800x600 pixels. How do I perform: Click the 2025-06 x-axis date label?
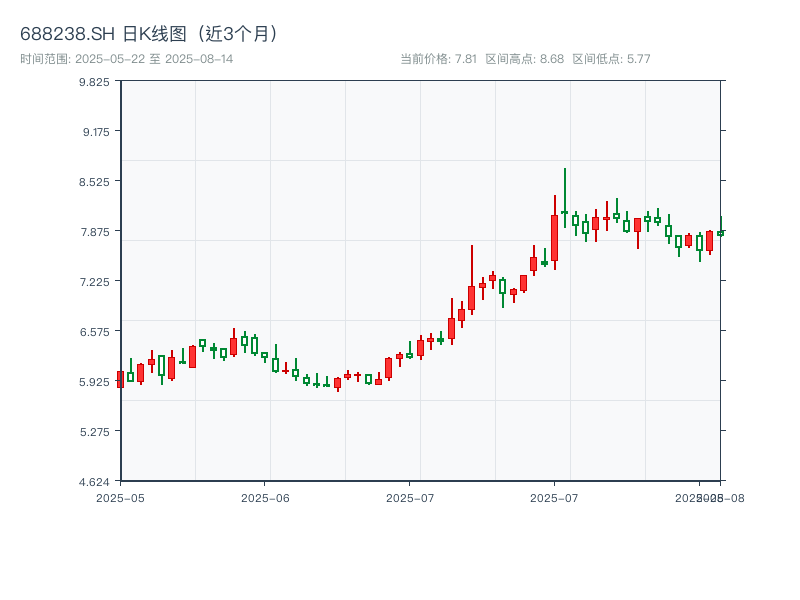coord(265,497)
